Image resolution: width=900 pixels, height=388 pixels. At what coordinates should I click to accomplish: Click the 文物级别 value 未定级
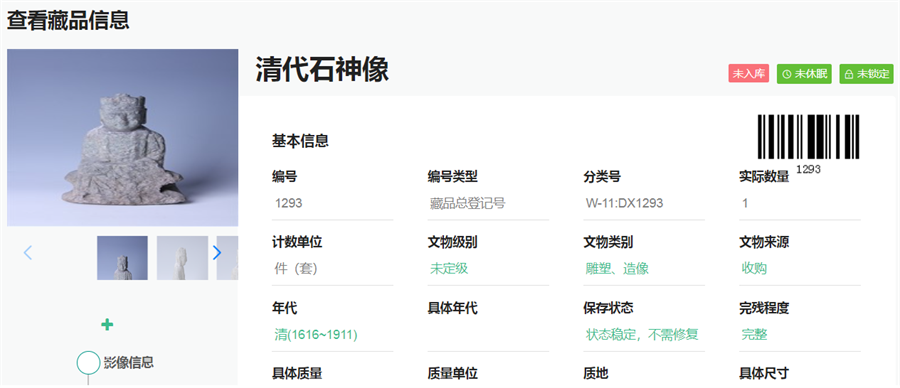click(x=449, y=269)
